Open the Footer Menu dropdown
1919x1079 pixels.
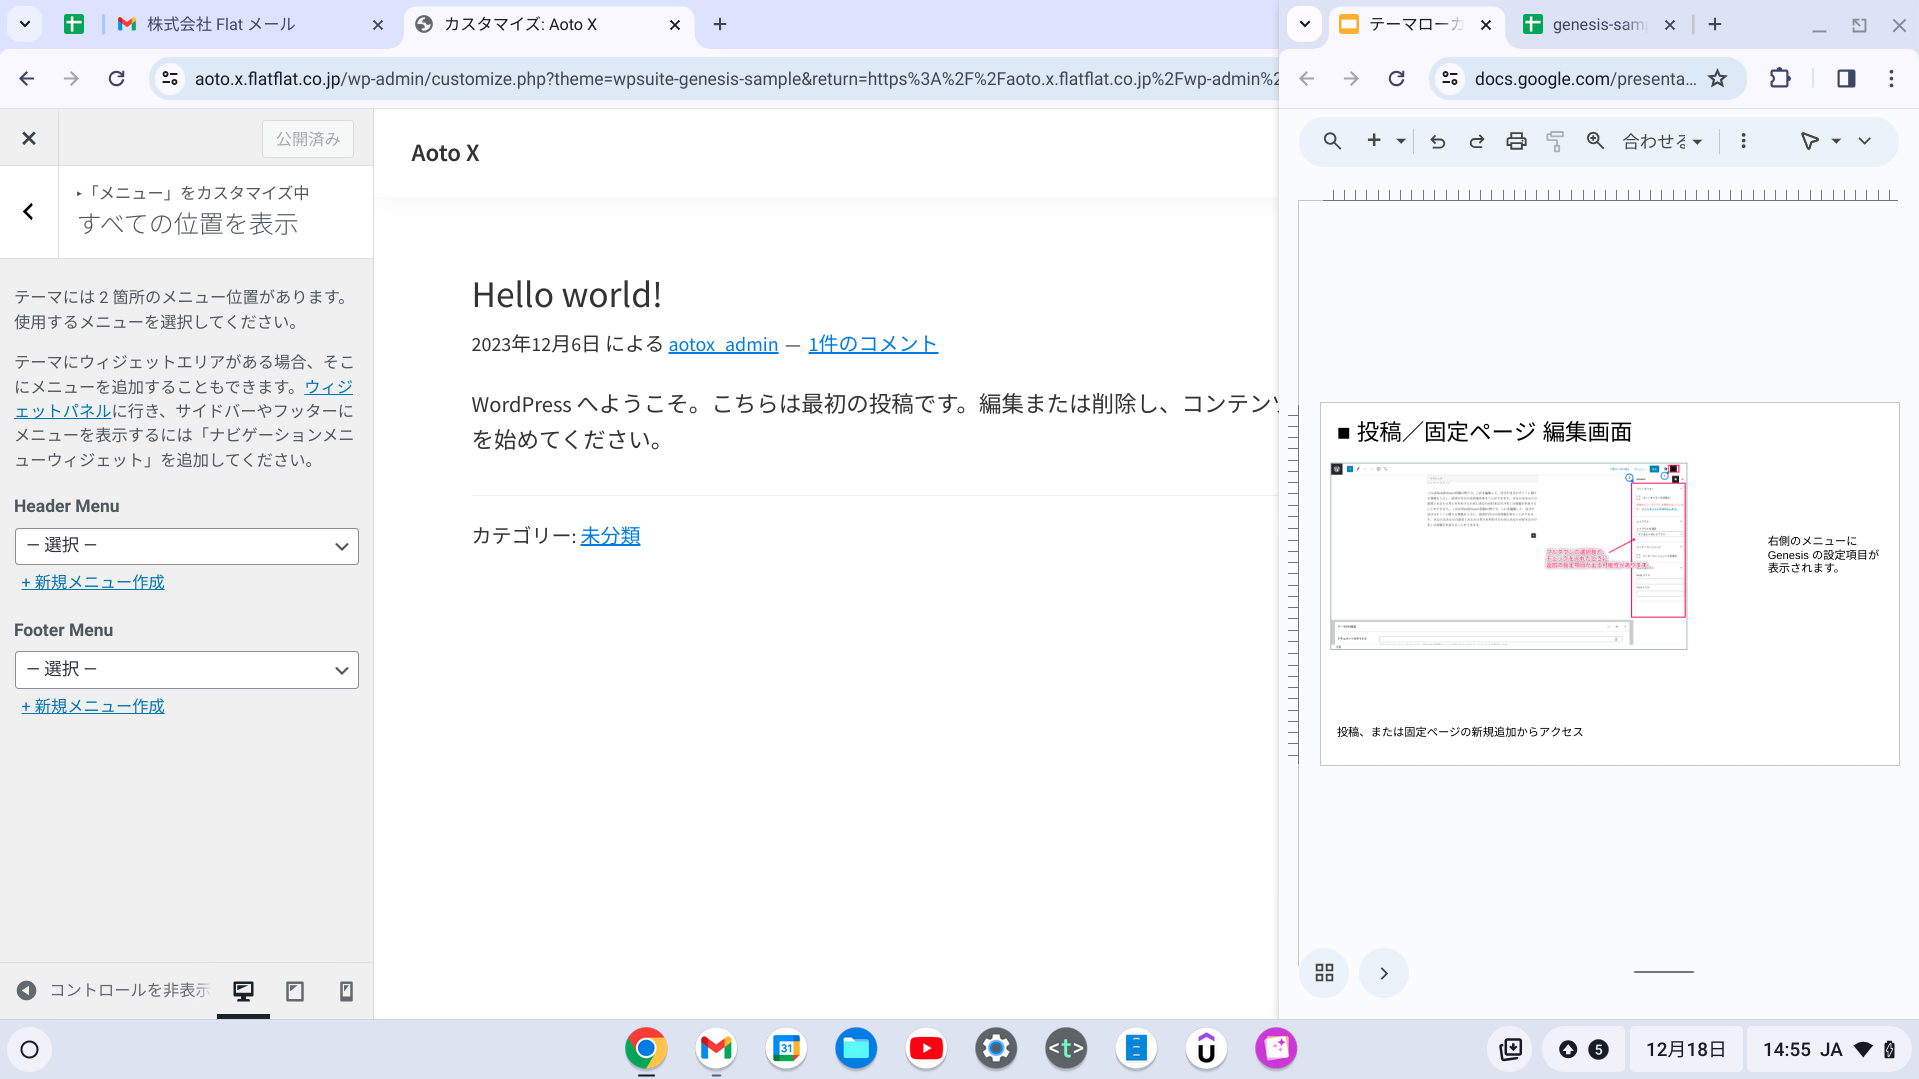187,670
